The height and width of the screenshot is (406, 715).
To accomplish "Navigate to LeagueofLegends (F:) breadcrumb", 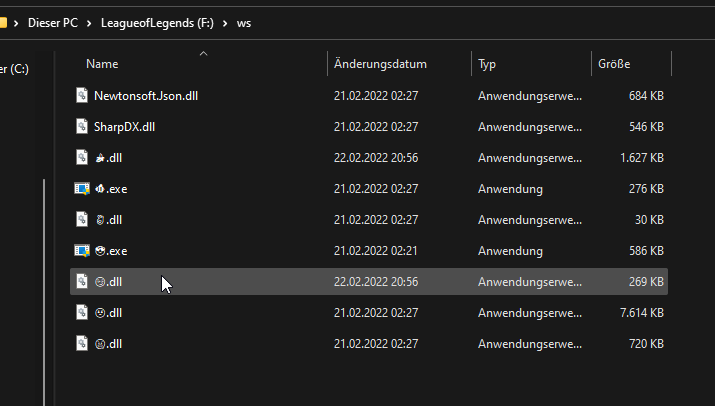I will click(157, 23).
